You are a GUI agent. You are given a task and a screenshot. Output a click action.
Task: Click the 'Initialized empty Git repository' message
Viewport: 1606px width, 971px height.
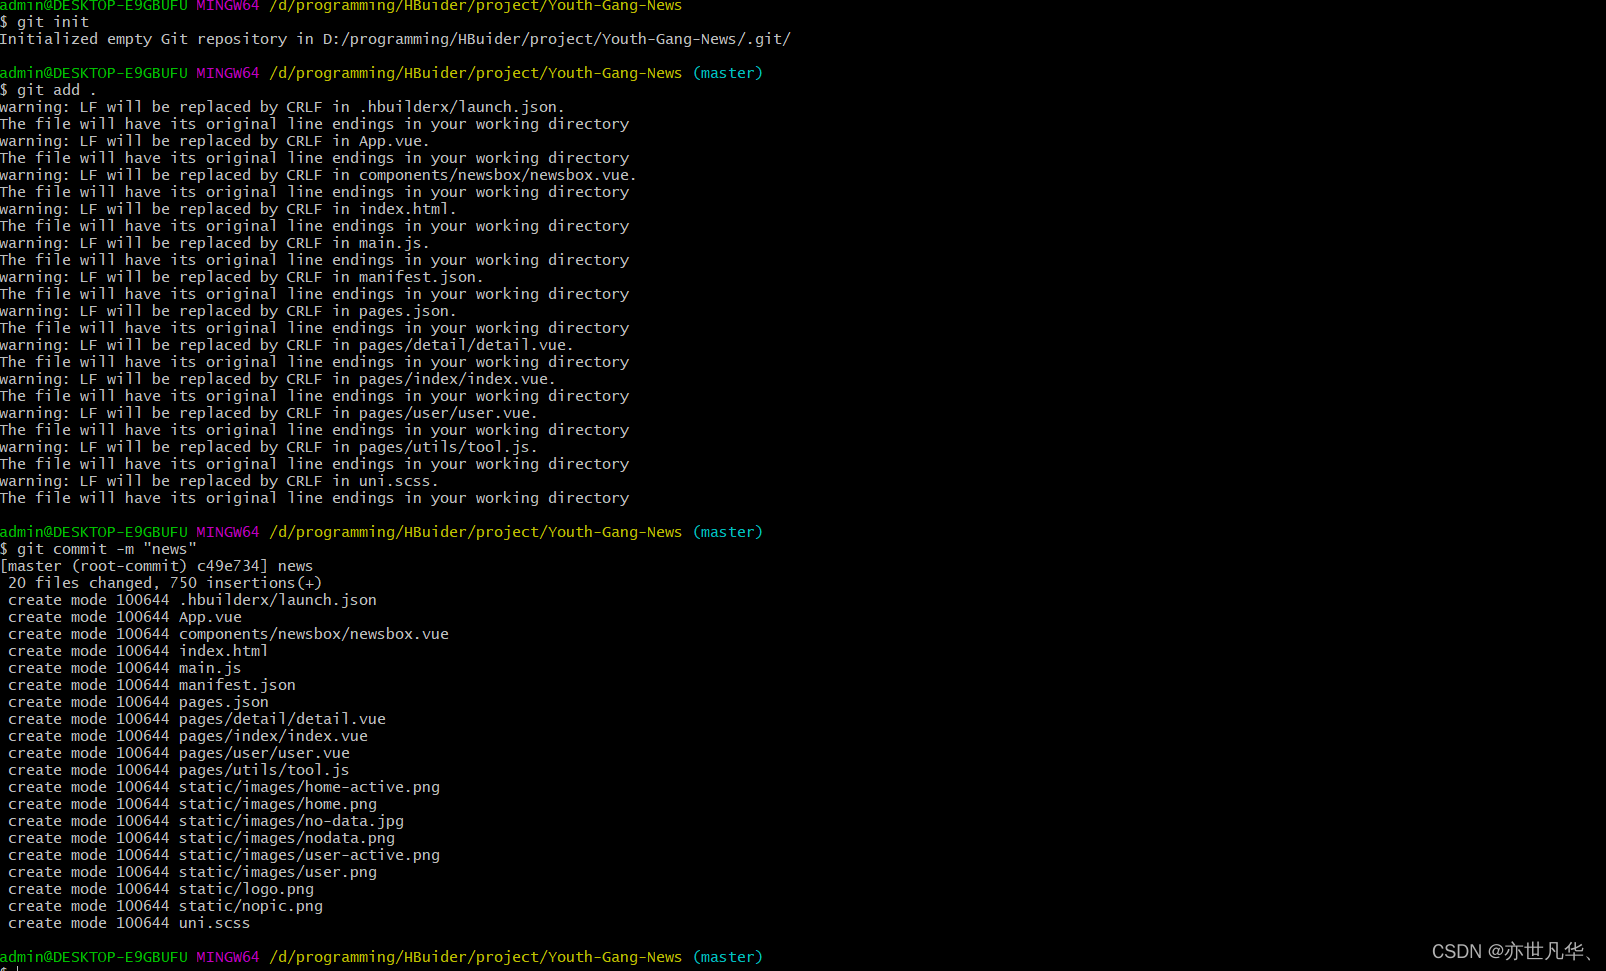coord(395,39)
